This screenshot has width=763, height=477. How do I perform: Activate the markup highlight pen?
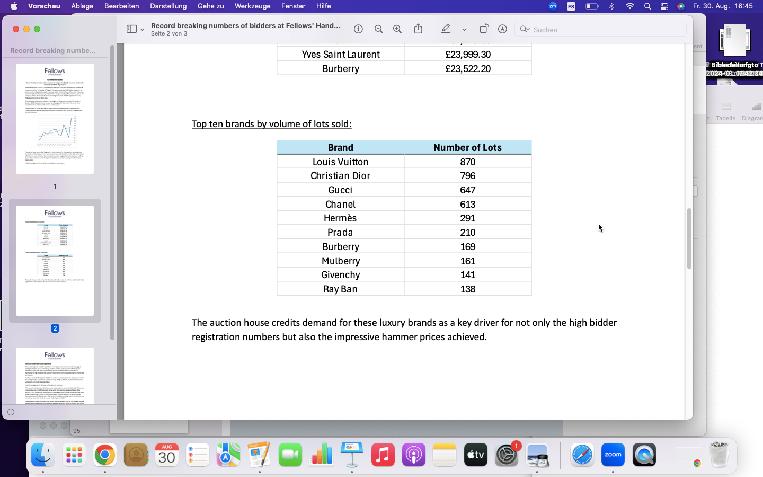(445, 29)
